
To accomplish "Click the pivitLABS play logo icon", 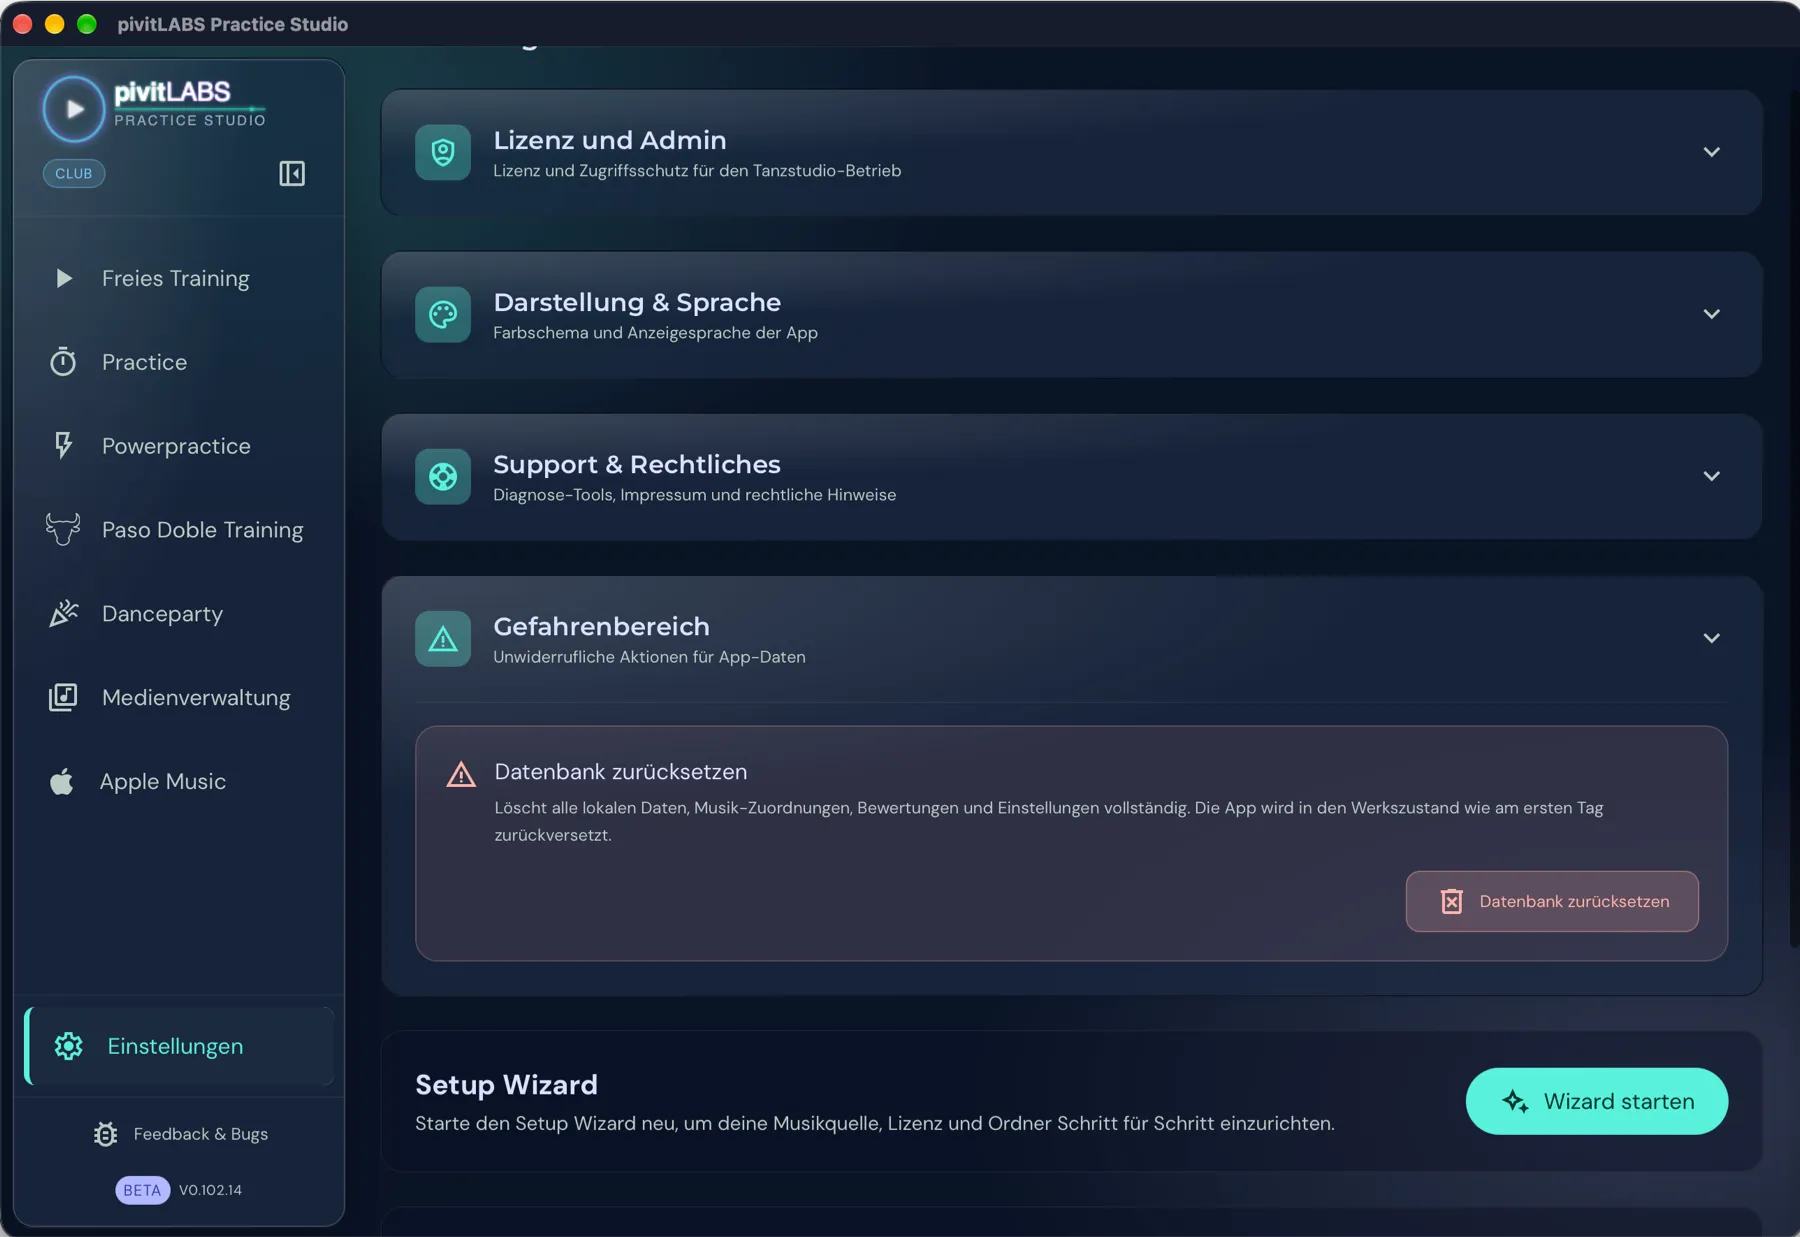I will [73, 108].
